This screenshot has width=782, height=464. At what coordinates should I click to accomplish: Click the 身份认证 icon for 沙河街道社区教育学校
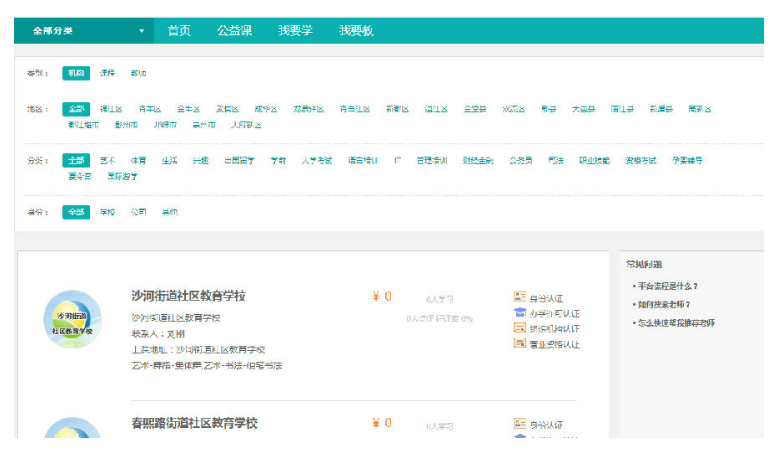(519, 297)
